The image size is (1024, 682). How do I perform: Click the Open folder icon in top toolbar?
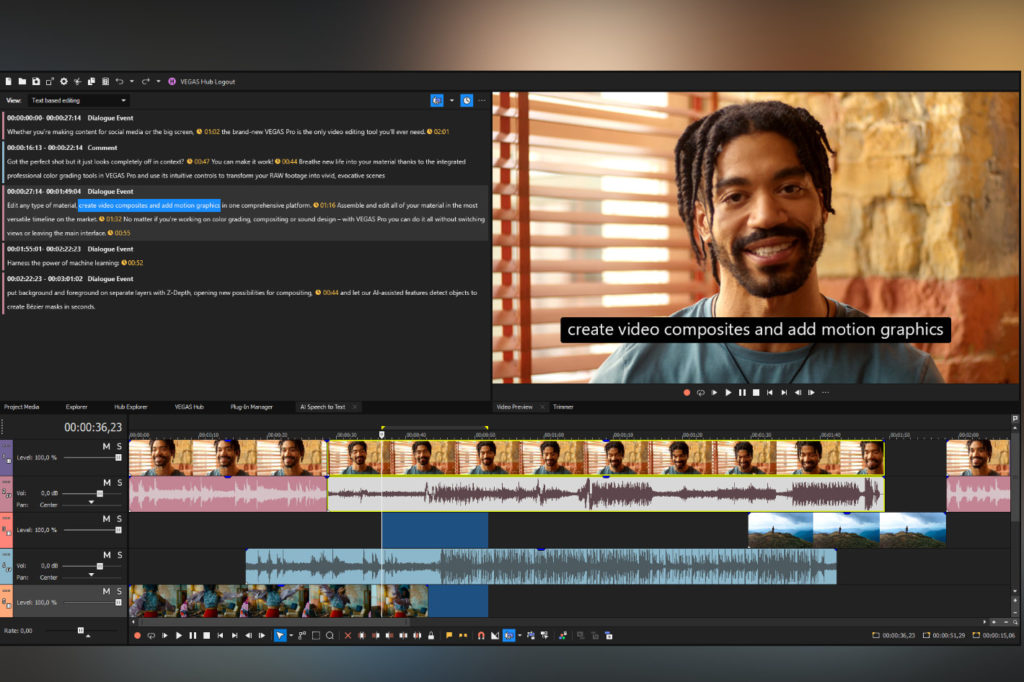(x=22, y=82)
